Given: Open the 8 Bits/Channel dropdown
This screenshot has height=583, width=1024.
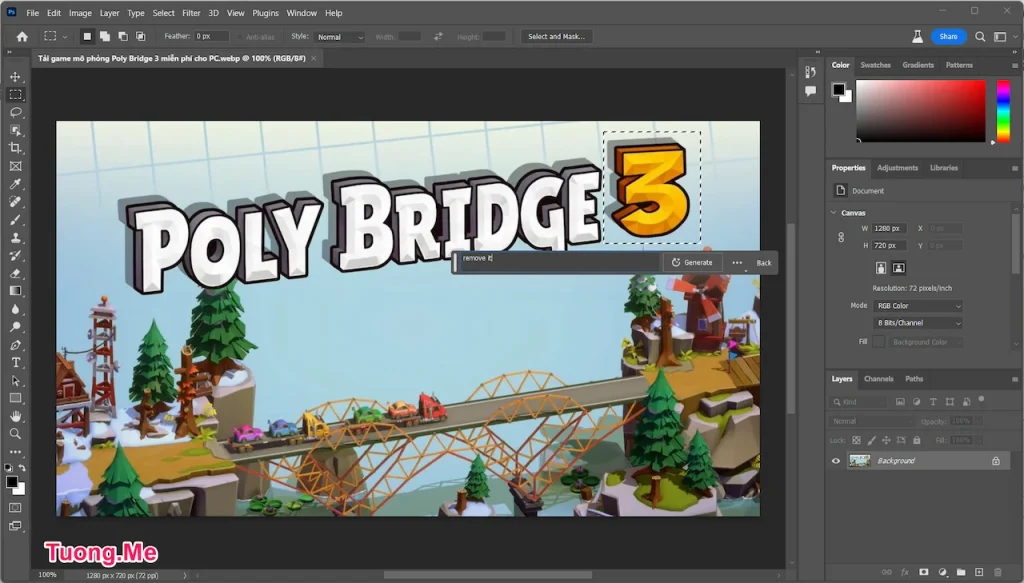Looking at the screenshot, I should click(918, 323).
